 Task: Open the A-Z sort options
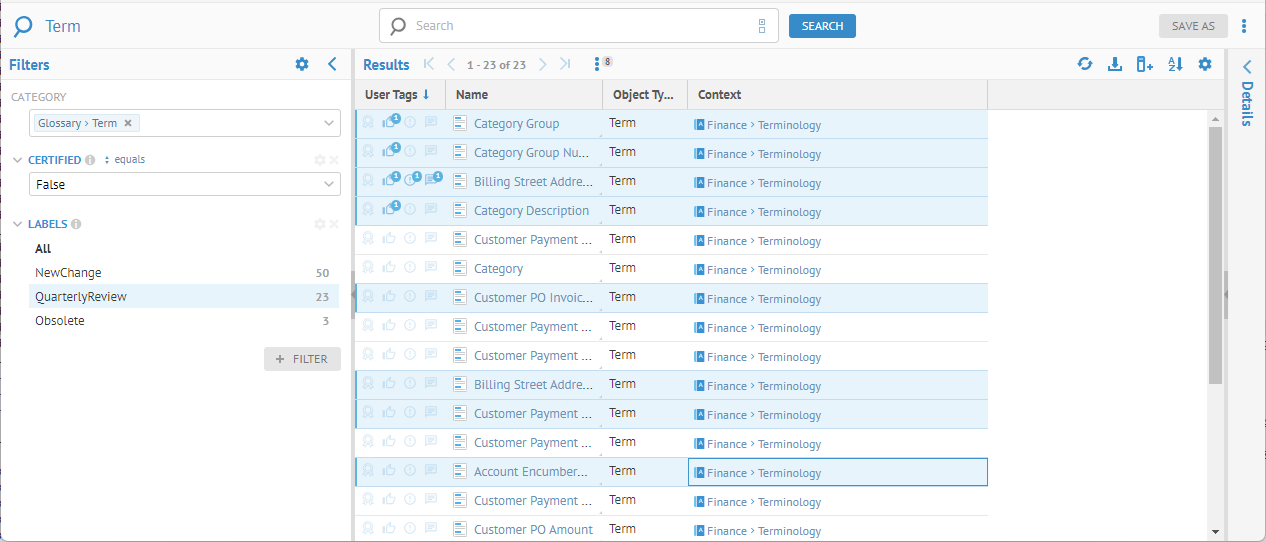[1175, 65]
